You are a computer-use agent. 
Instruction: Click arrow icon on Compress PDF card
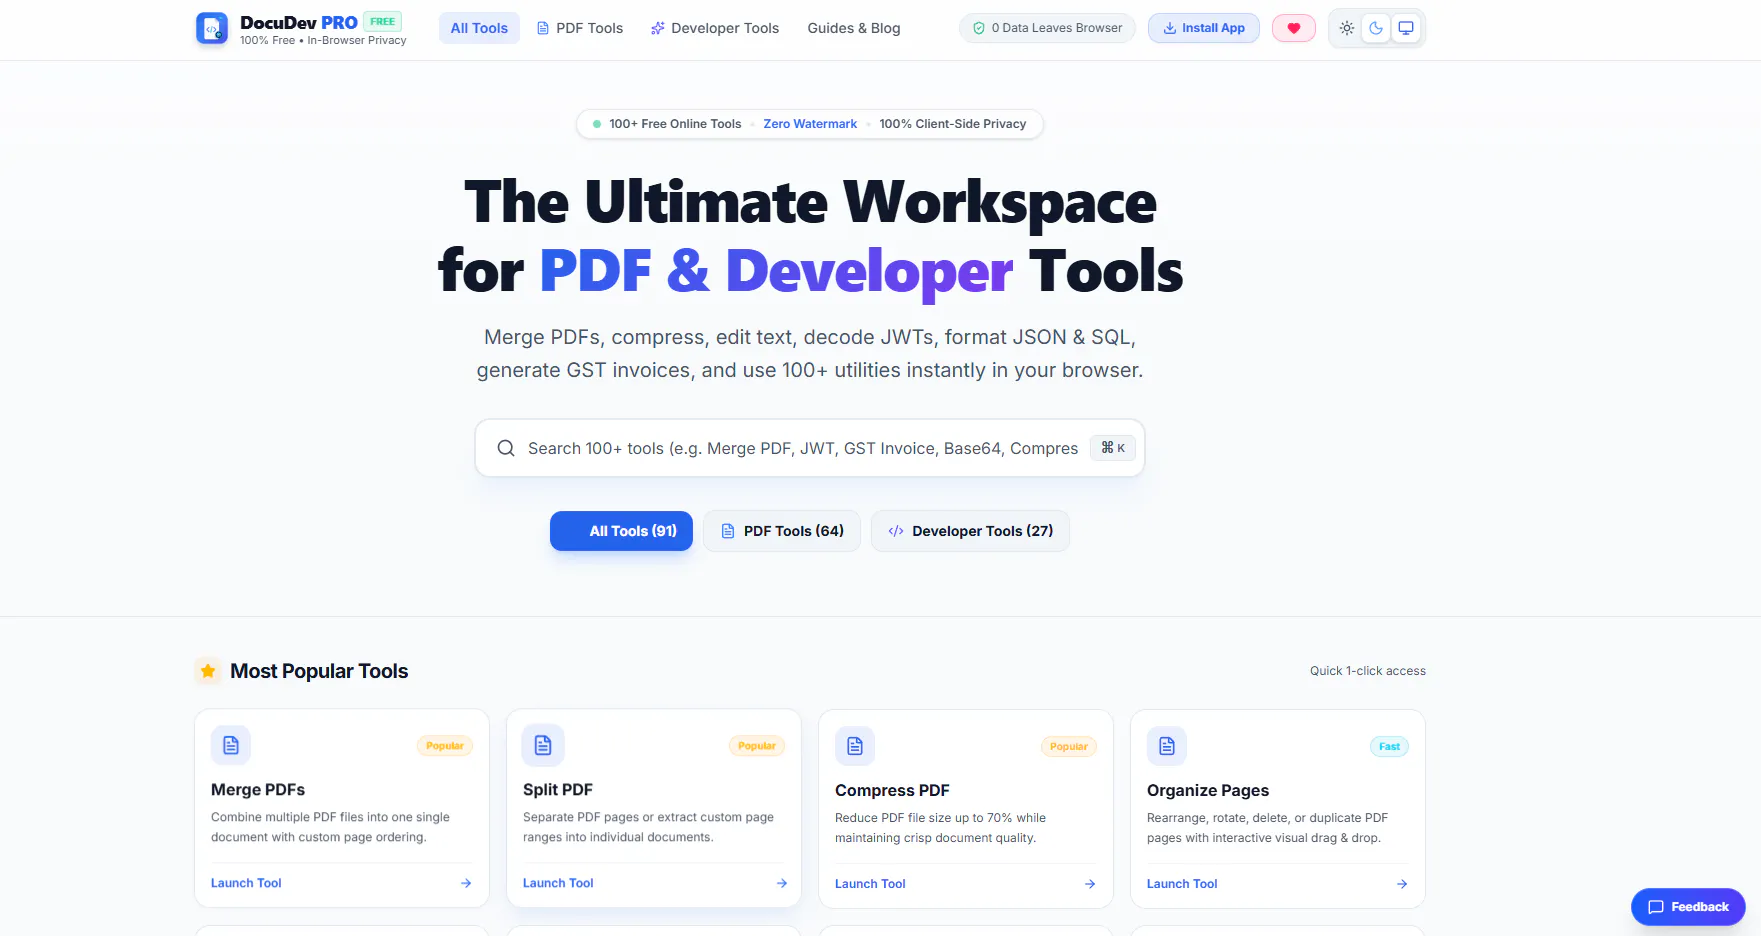click(1090, 884)
